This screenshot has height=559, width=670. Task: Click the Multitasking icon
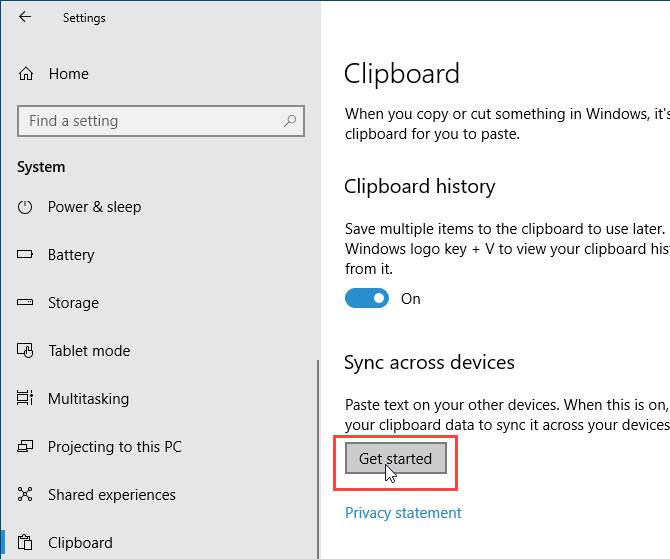coord(26,399)
